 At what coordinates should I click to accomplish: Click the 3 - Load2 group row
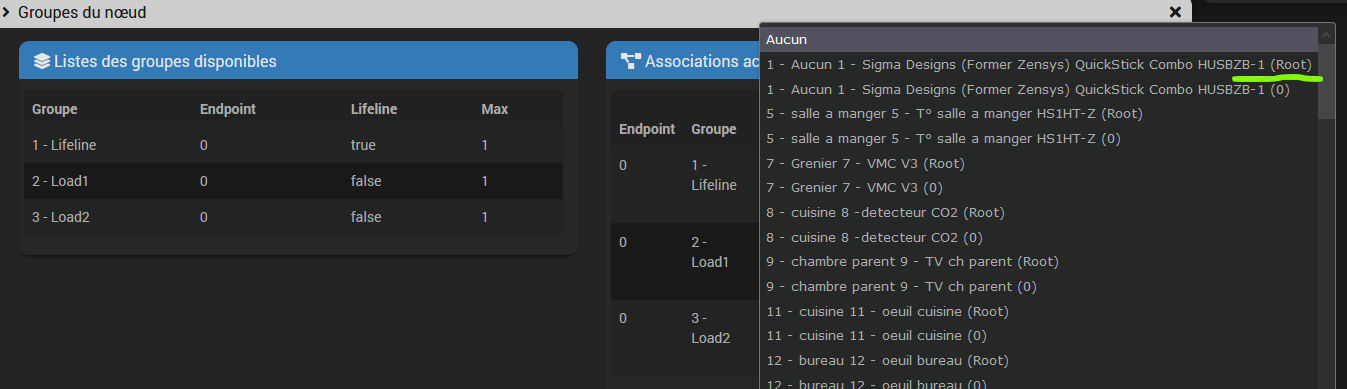[x=293, y=217]
